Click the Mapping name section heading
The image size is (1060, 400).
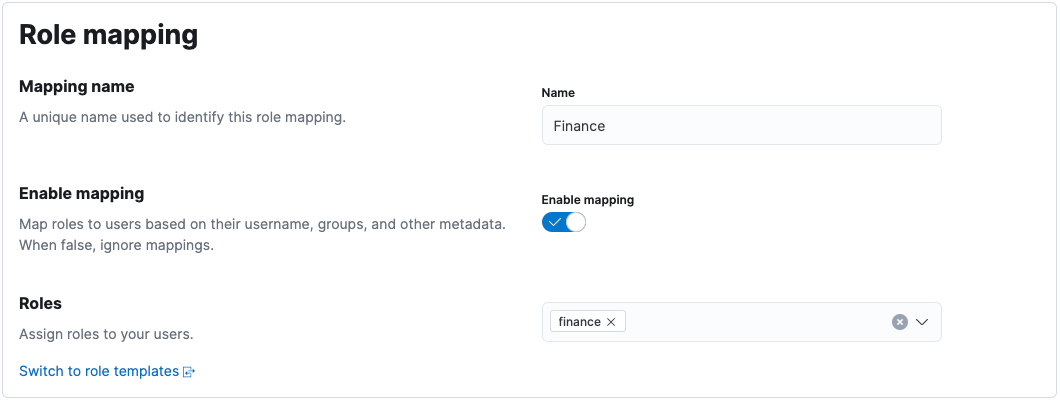77,87
